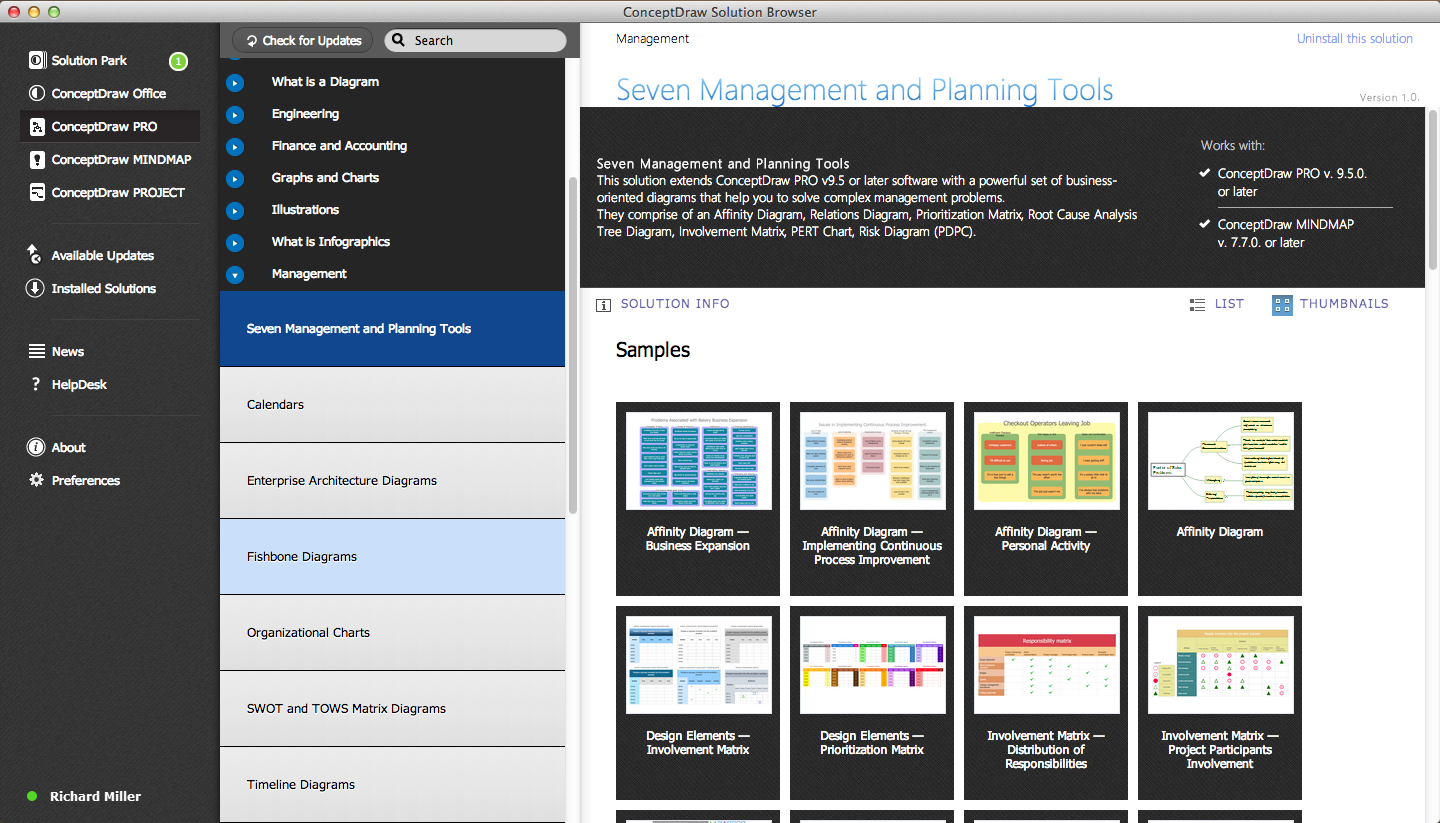Open the Affinity Diagram — Business Expansion sample
Screen dimensions: 1440x823
click(x=697, y=499)
